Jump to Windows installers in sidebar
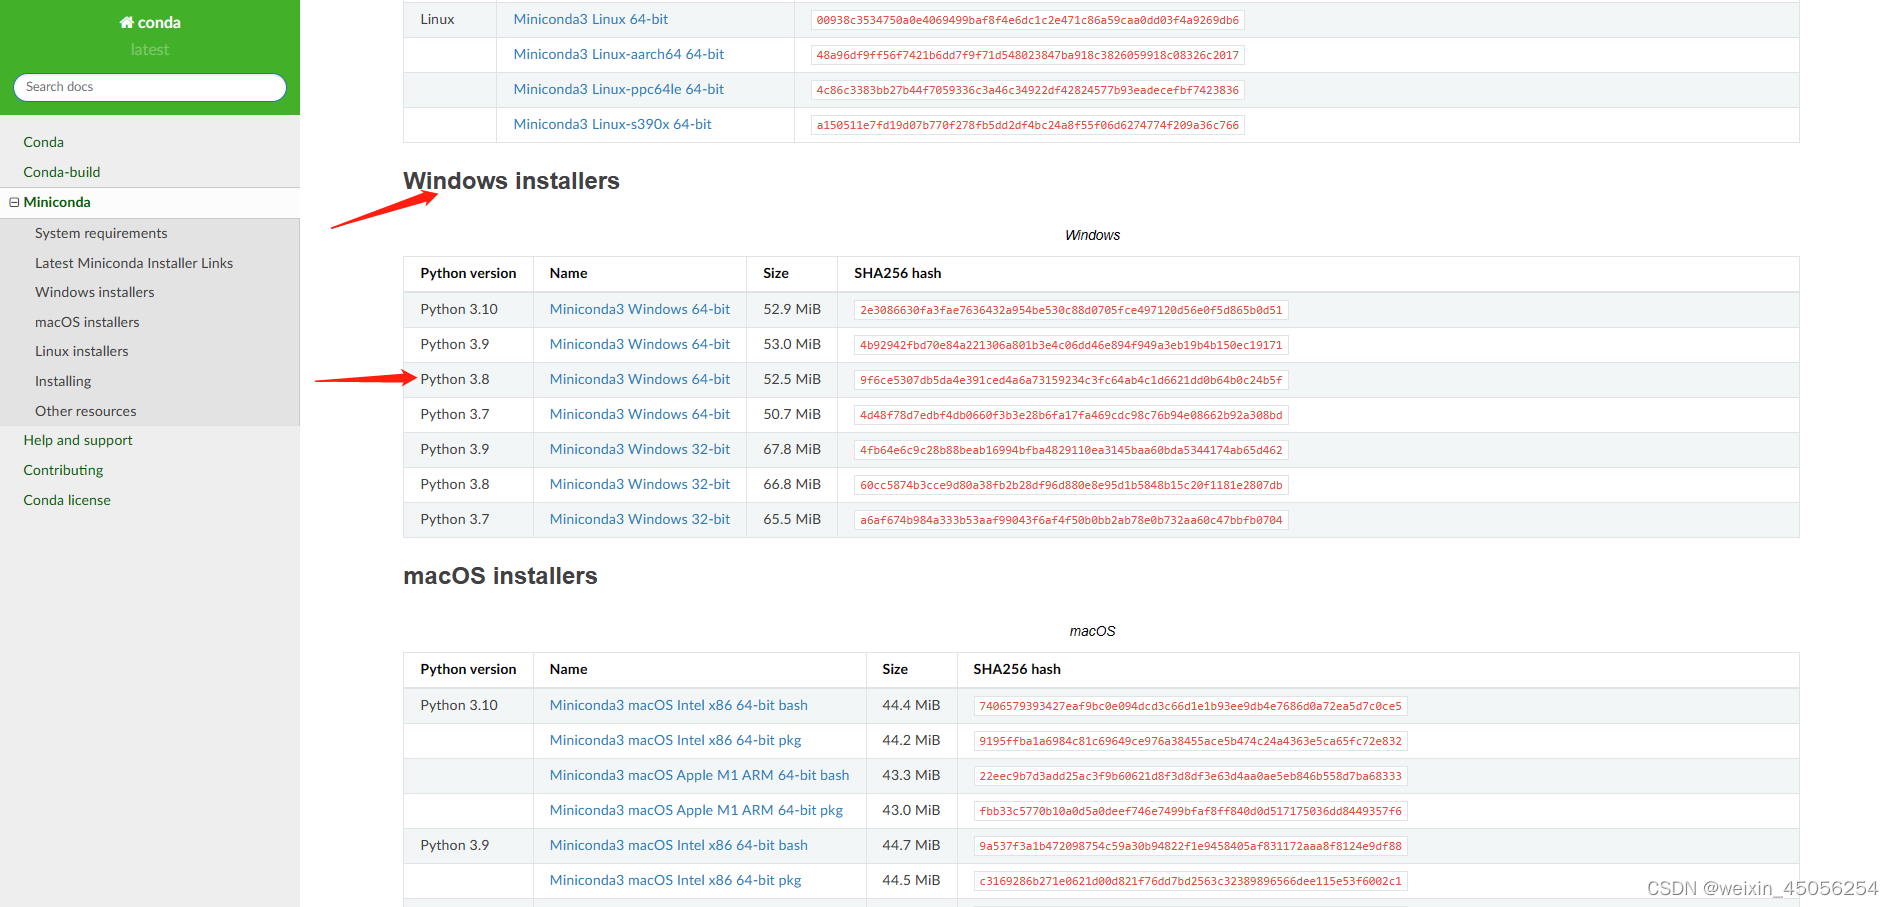This screenshot has height=907, width=1894. pyautogui.click(x=95, y=292)
